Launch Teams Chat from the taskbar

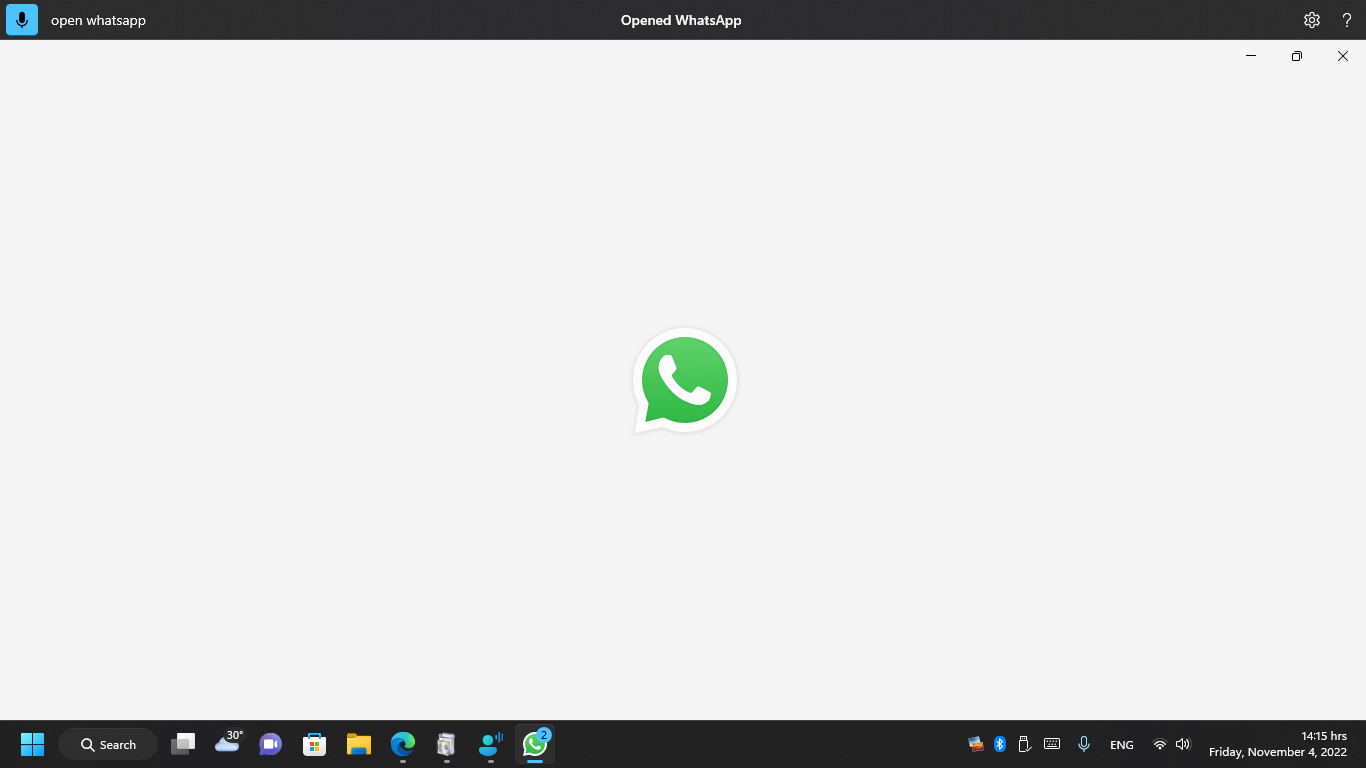270,744
